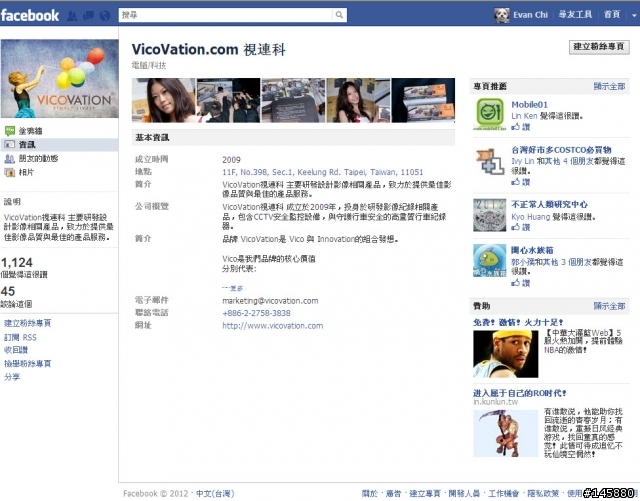Open 廣告 advertising footer link
640x501 pixels.
(393, 494)
